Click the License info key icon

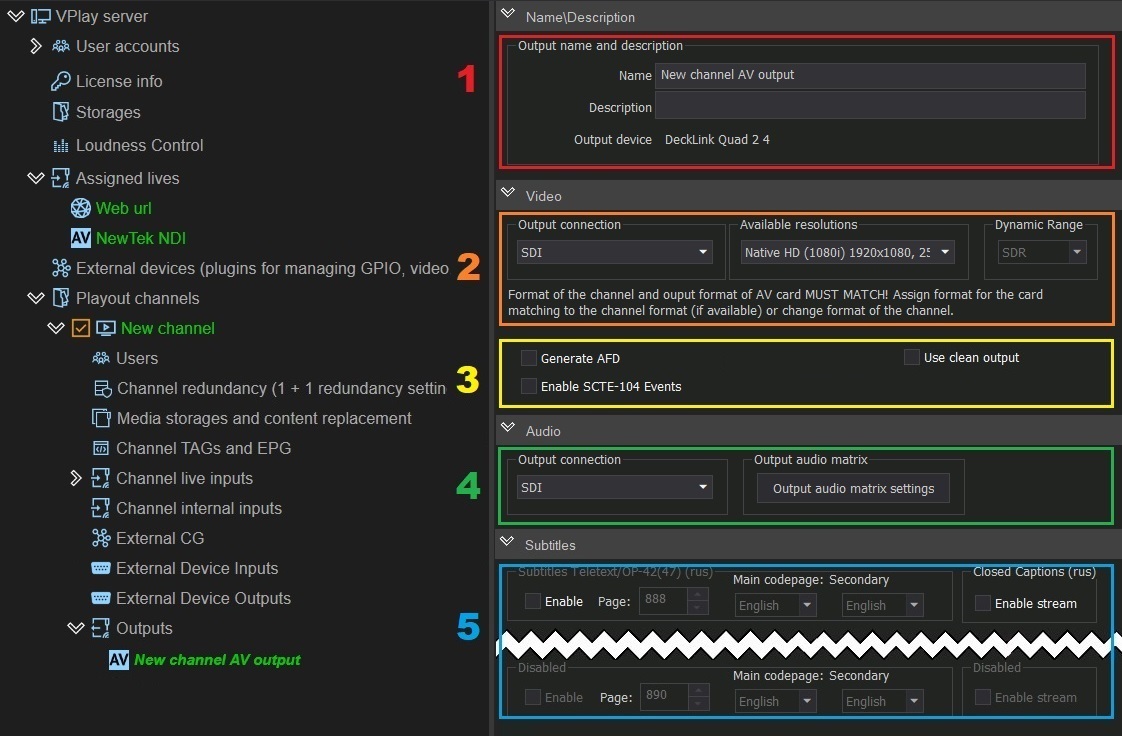(x=61, y=82)
